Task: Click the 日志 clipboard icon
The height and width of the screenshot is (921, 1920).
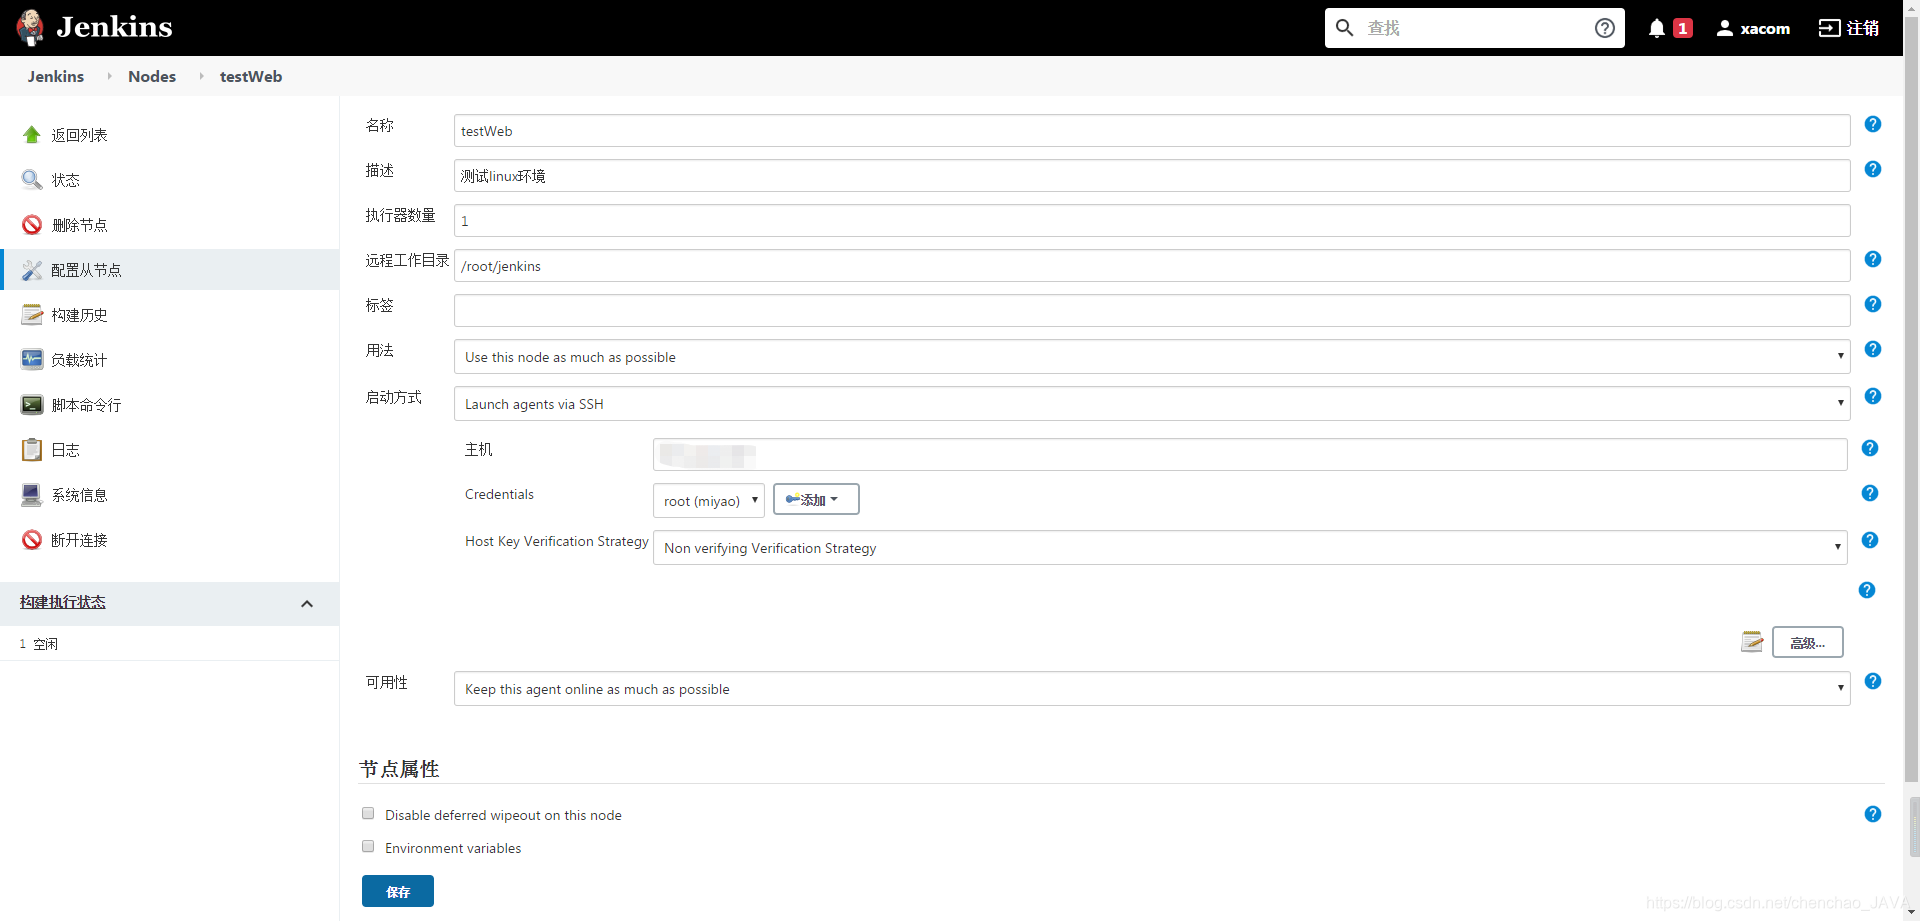Action: (x=32, y=450)
